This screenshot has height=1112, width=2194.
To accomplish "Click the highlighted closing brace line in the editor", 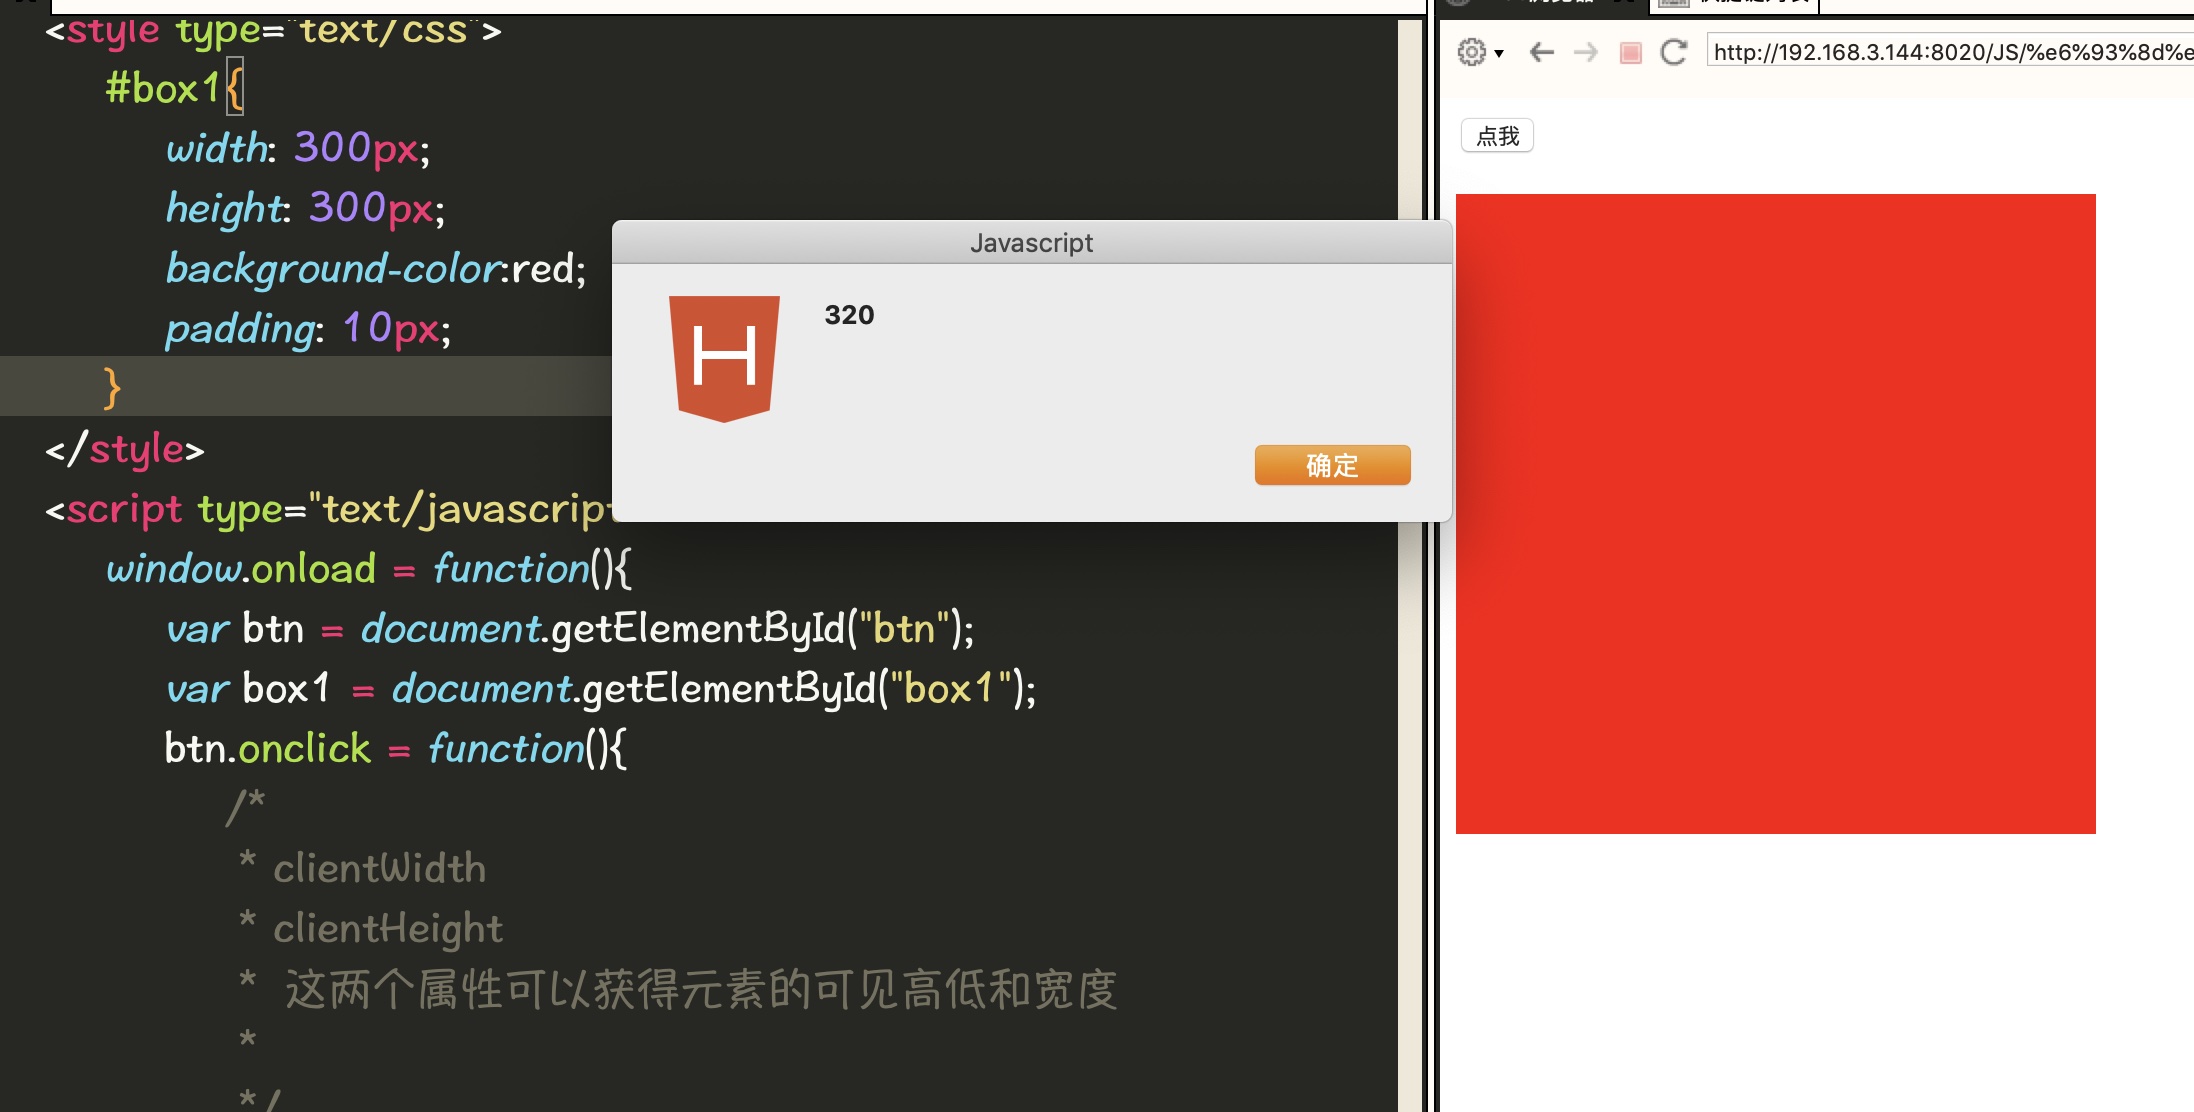I will [110, 386].
